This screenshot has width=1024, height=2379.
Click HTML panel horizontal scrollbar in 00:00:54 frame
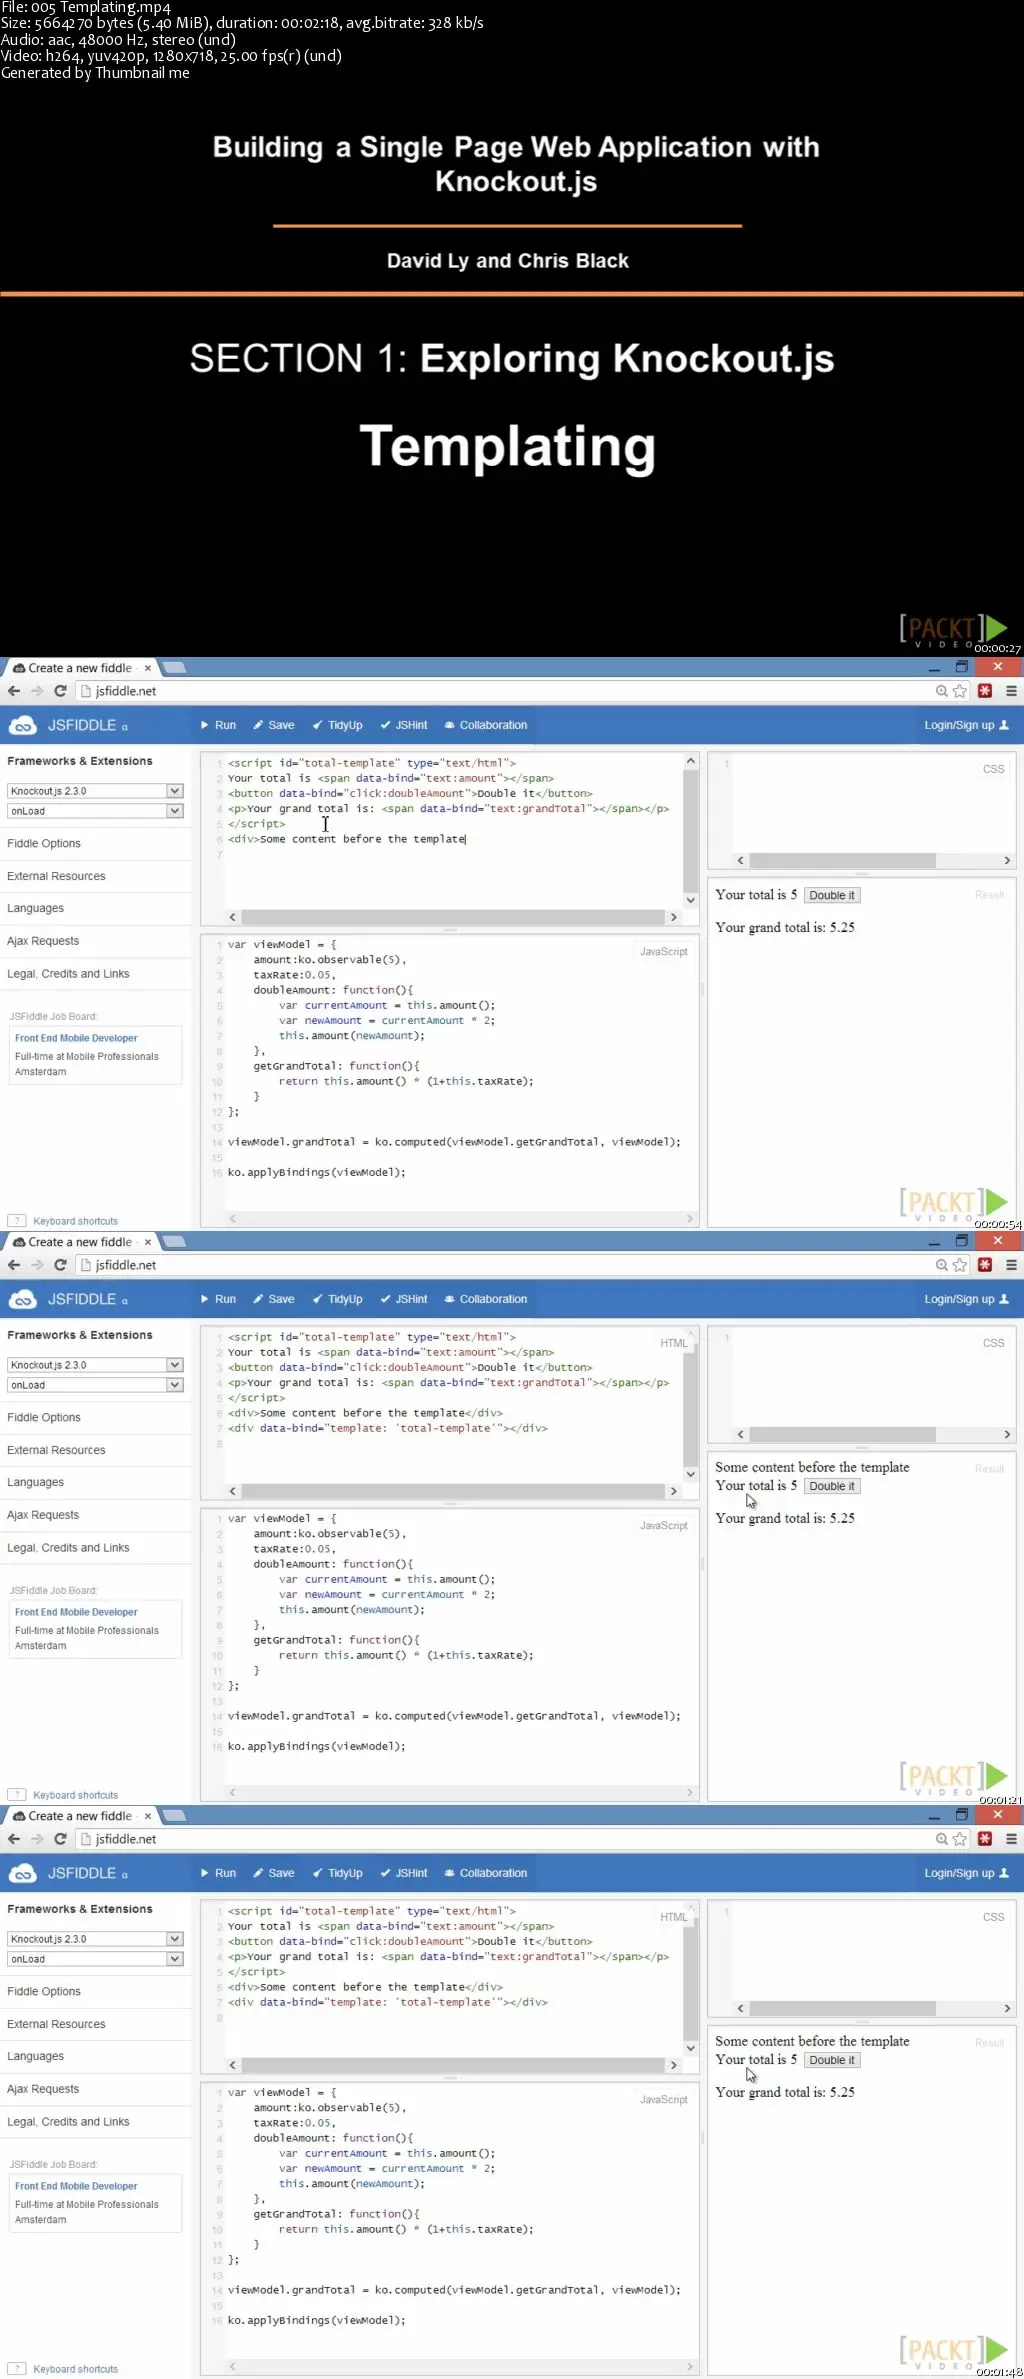pyautogui.click(x=453, y=917)
